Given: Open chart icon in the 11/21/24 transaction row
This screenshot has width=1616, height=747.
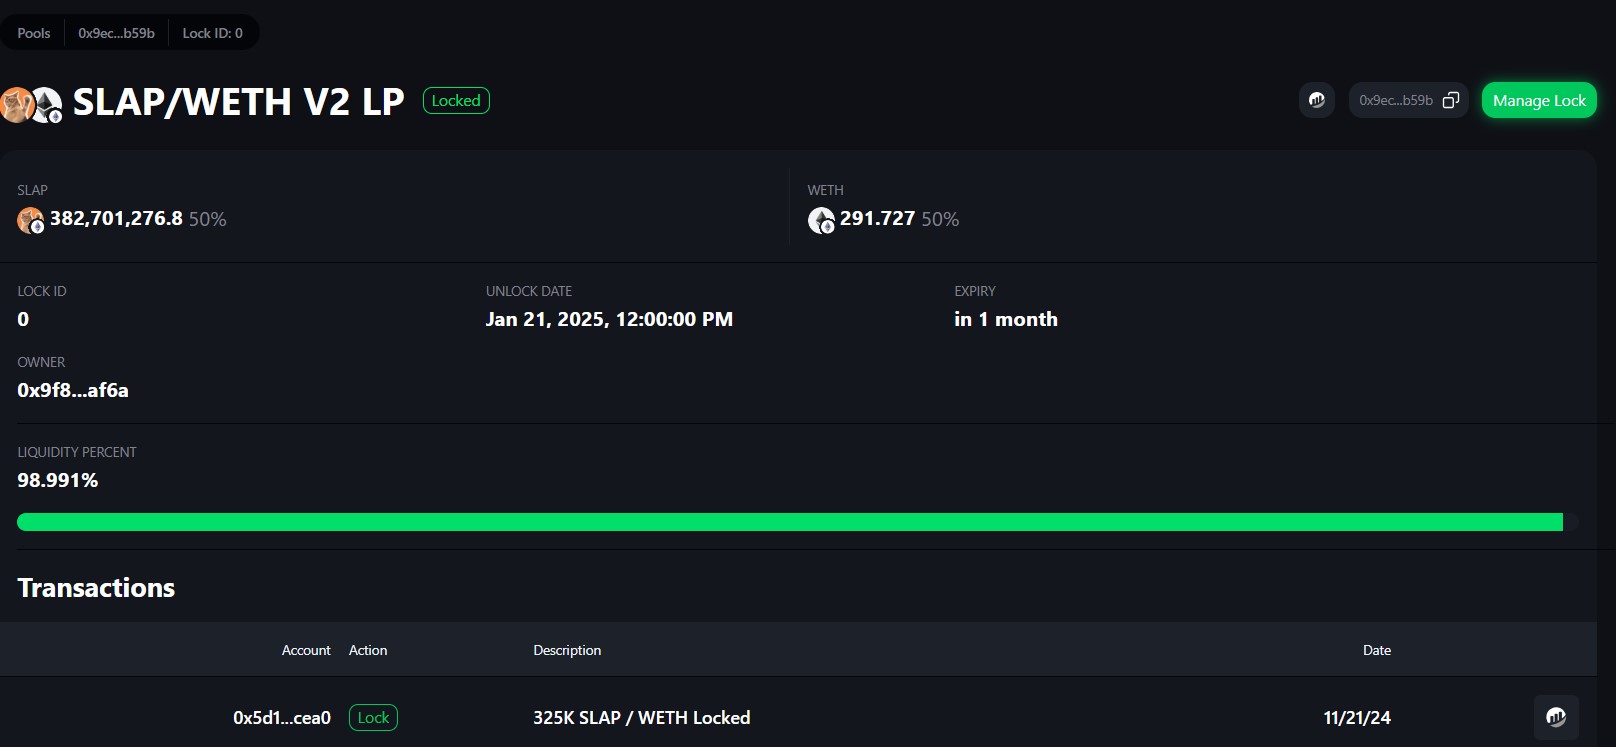Looking at the screenshot, I should tap(1556, 717).
